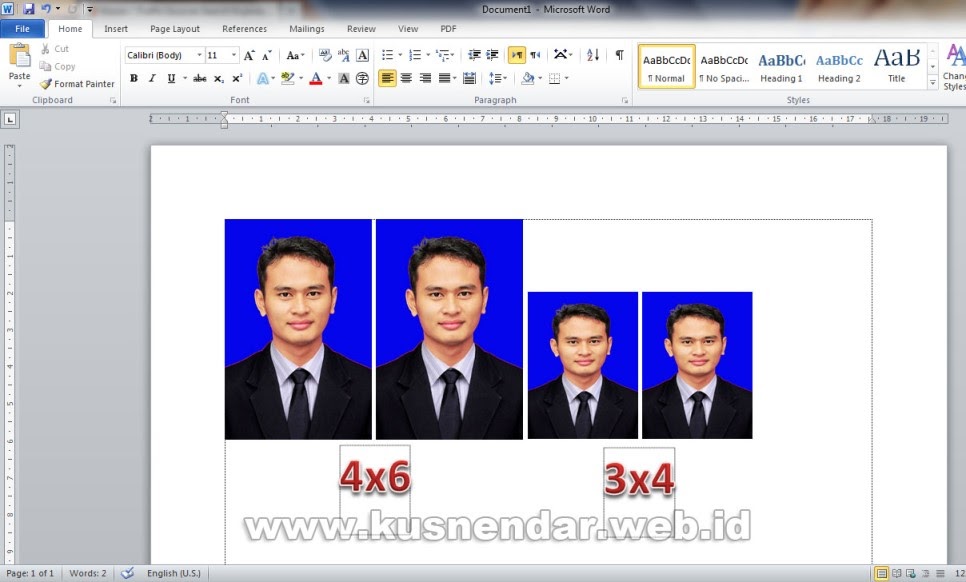Screen dimensions: 966x582
Task: Switch to the Insert tab
Action: [116, 29]
